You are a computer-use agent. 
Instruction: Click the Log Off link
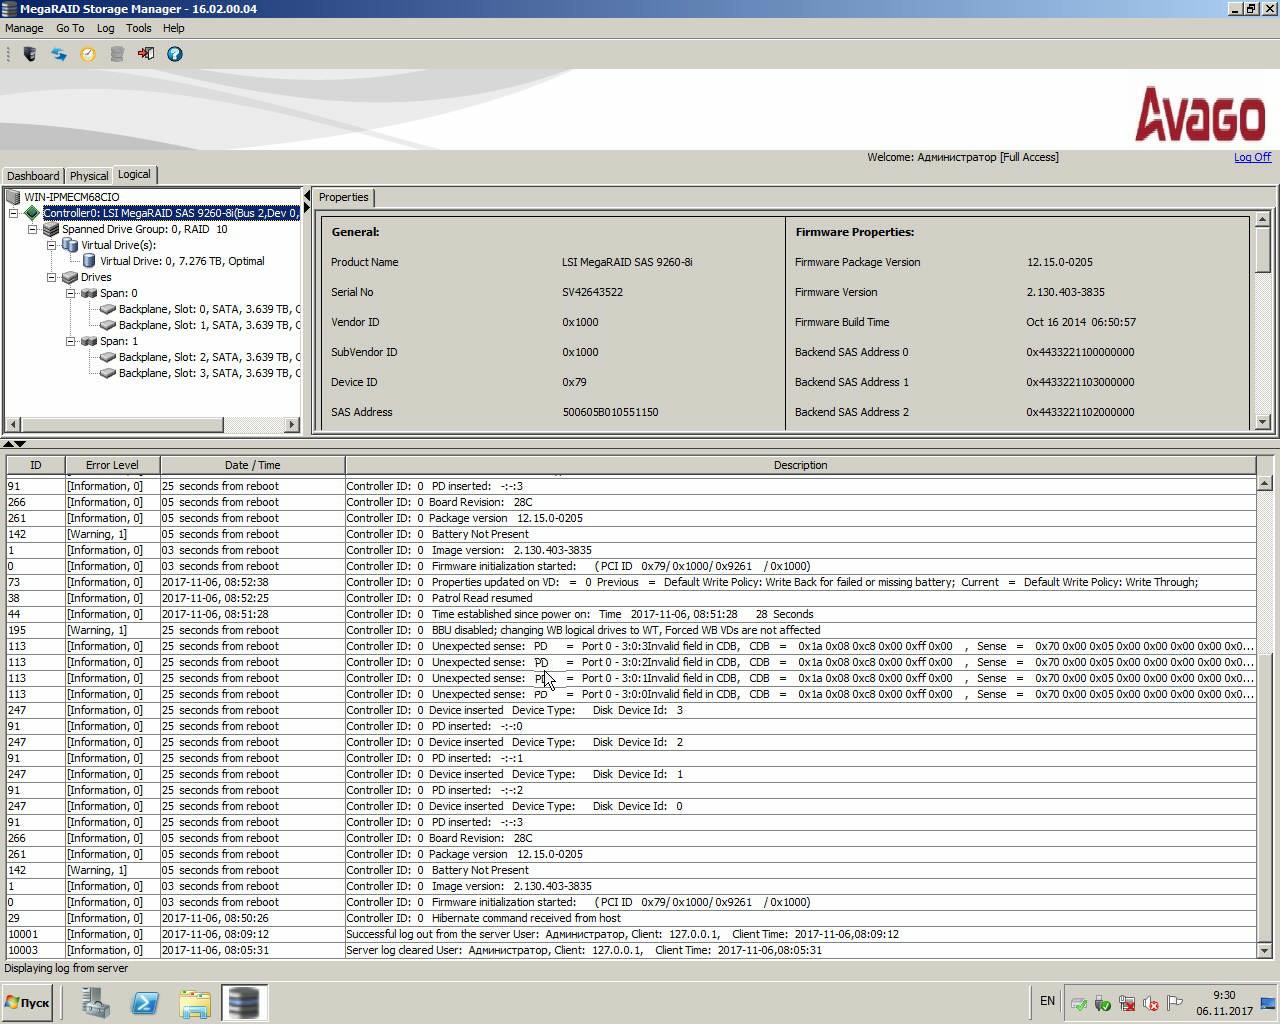[1252, 157]
